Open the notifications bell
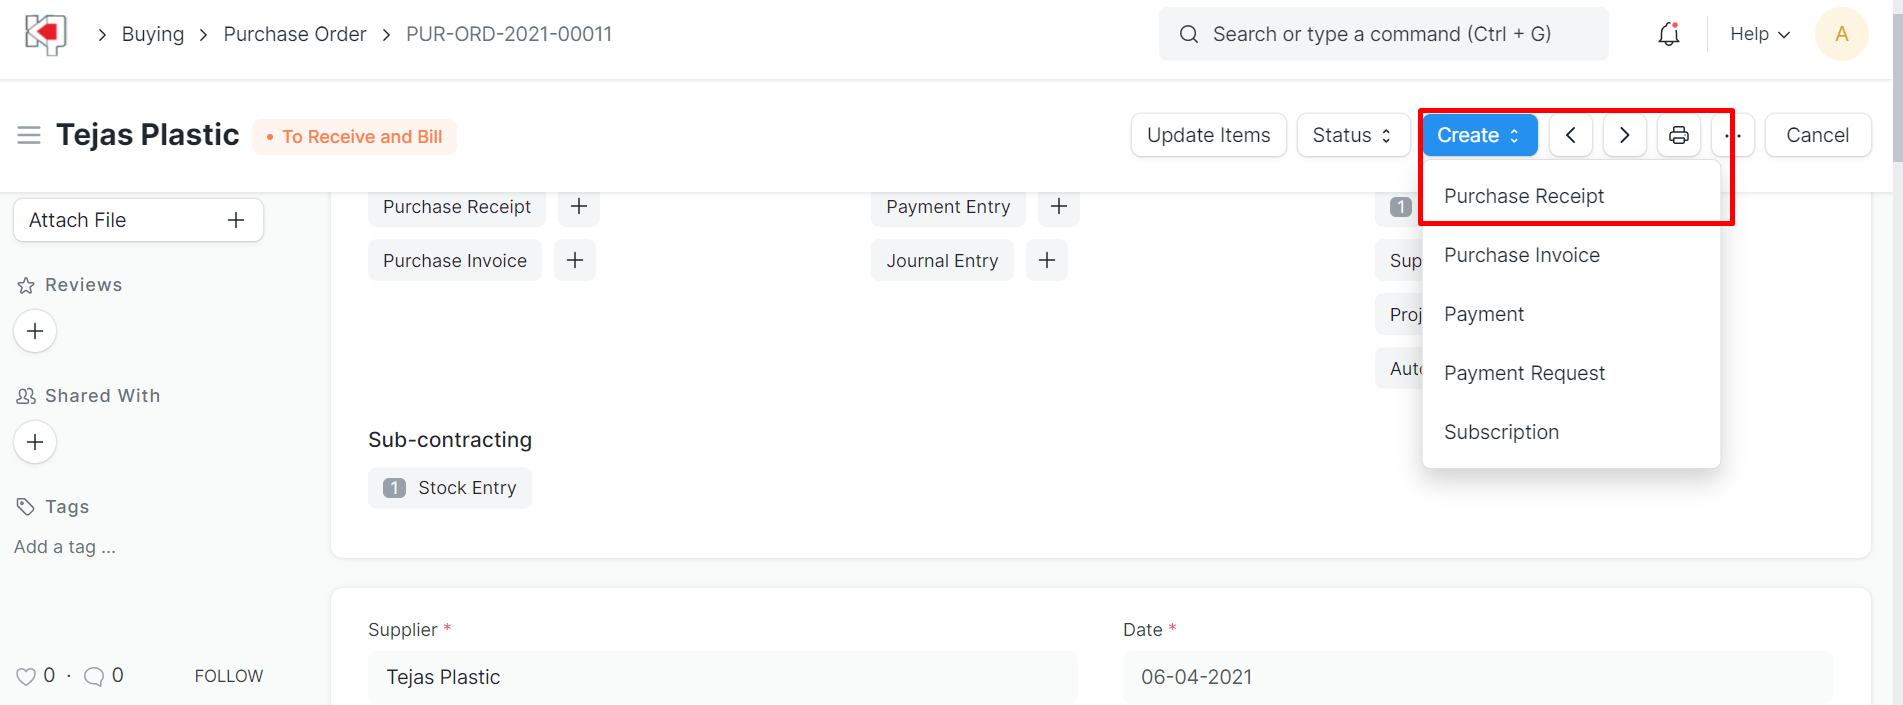Screen dimensions: 1903x705 click(x=1668, y=34)
